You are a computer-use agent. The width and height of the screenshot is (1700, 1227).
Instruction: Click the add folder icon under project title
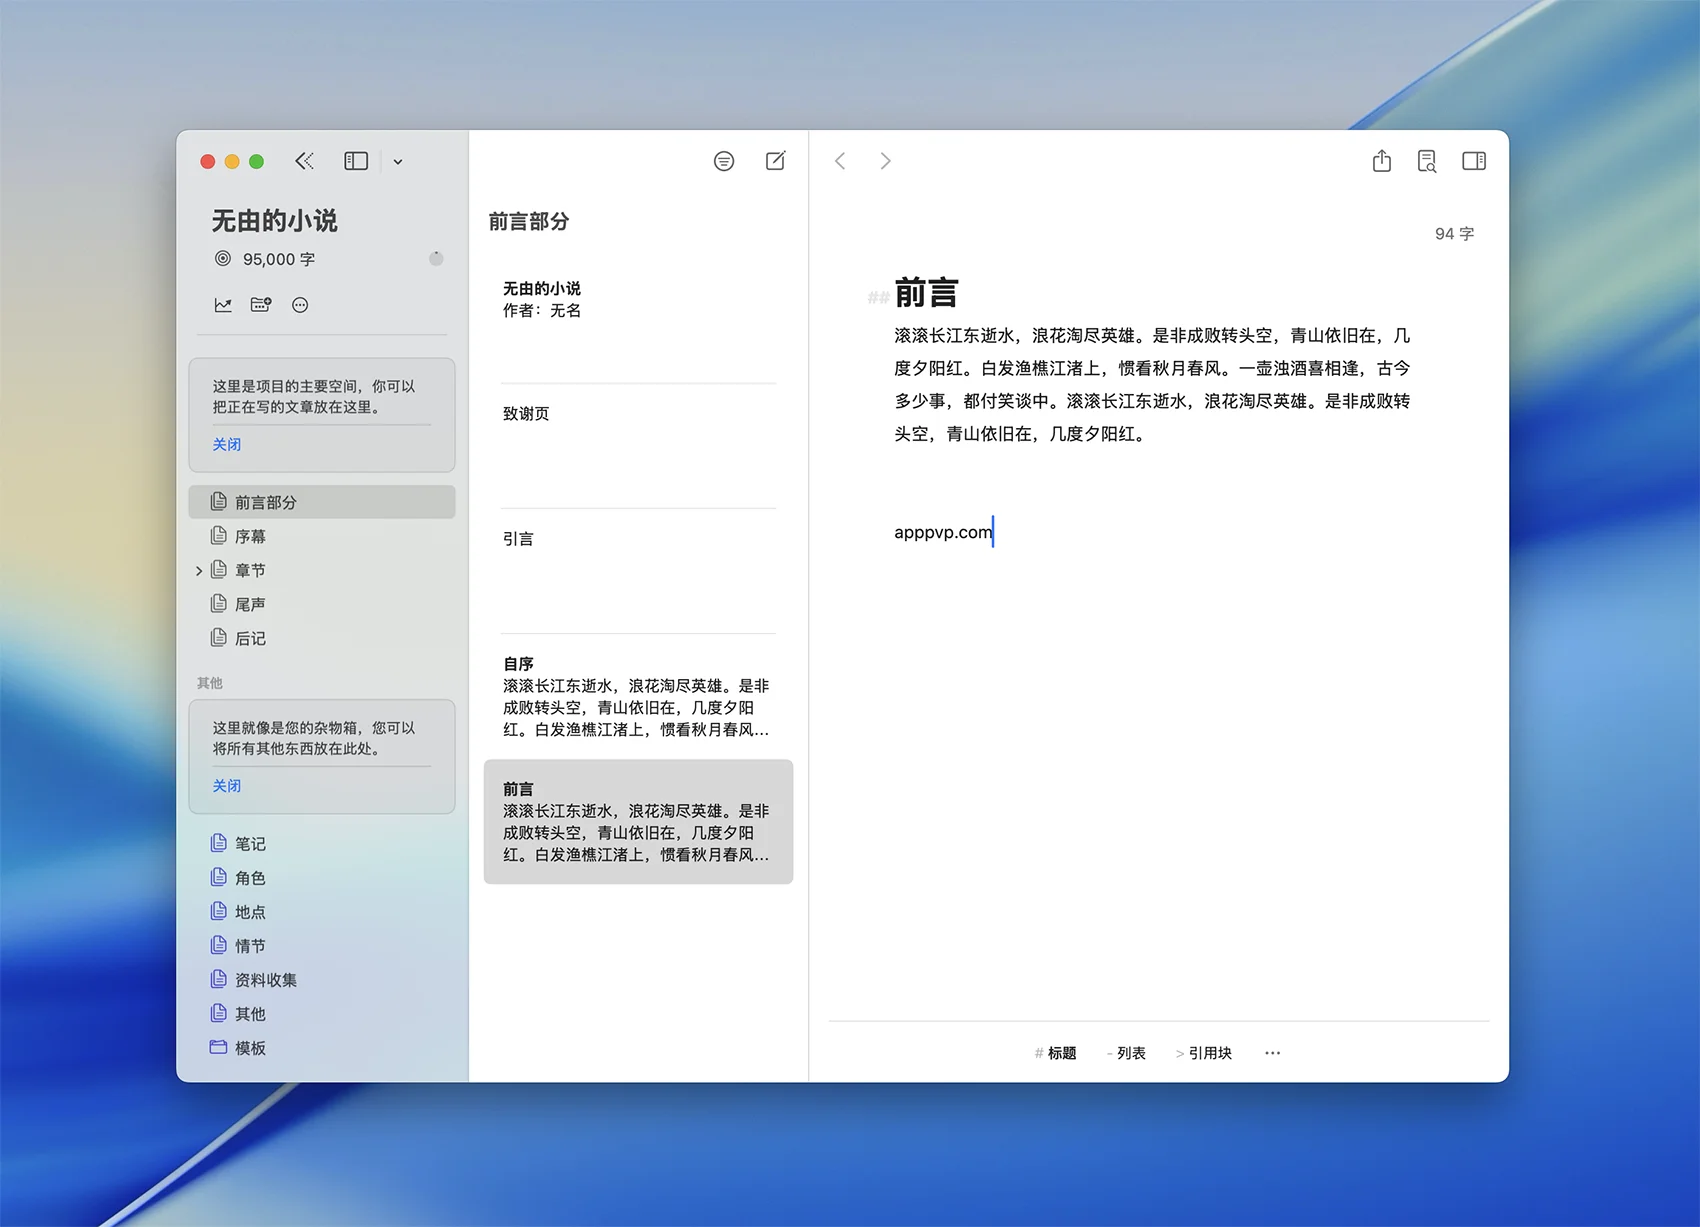click(x=261, y=305)
